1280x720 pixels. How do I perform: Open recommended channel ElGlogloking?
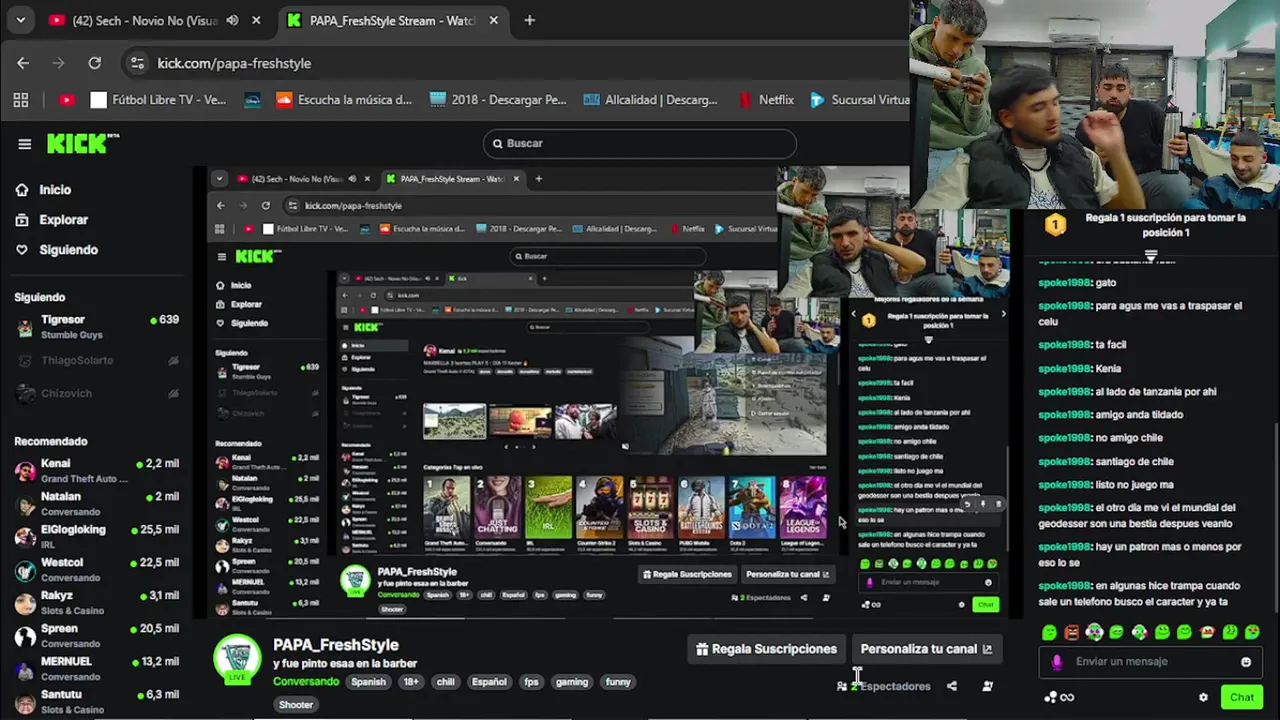pyautogui.click(x=96, y=536)
